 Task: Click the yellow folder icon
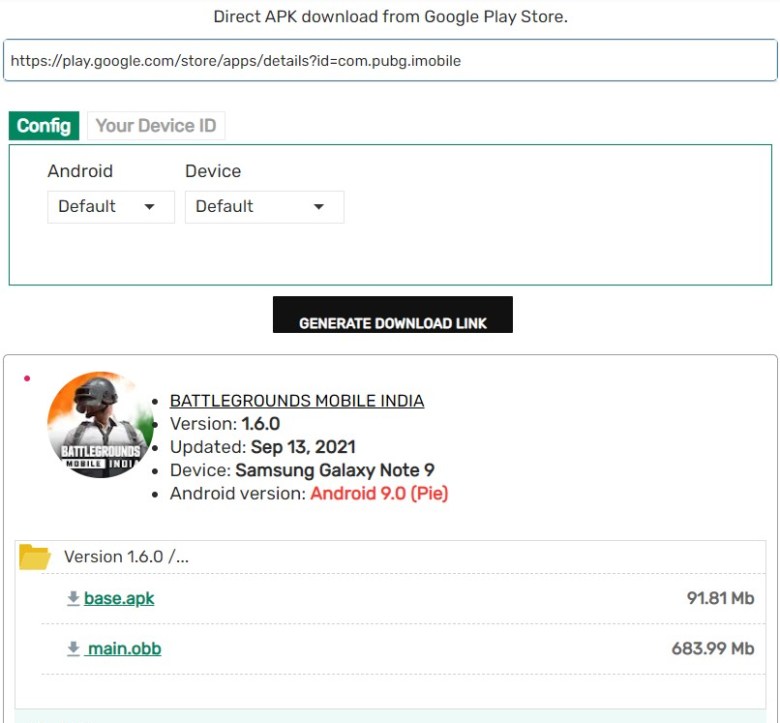click(x=35, y=557)
